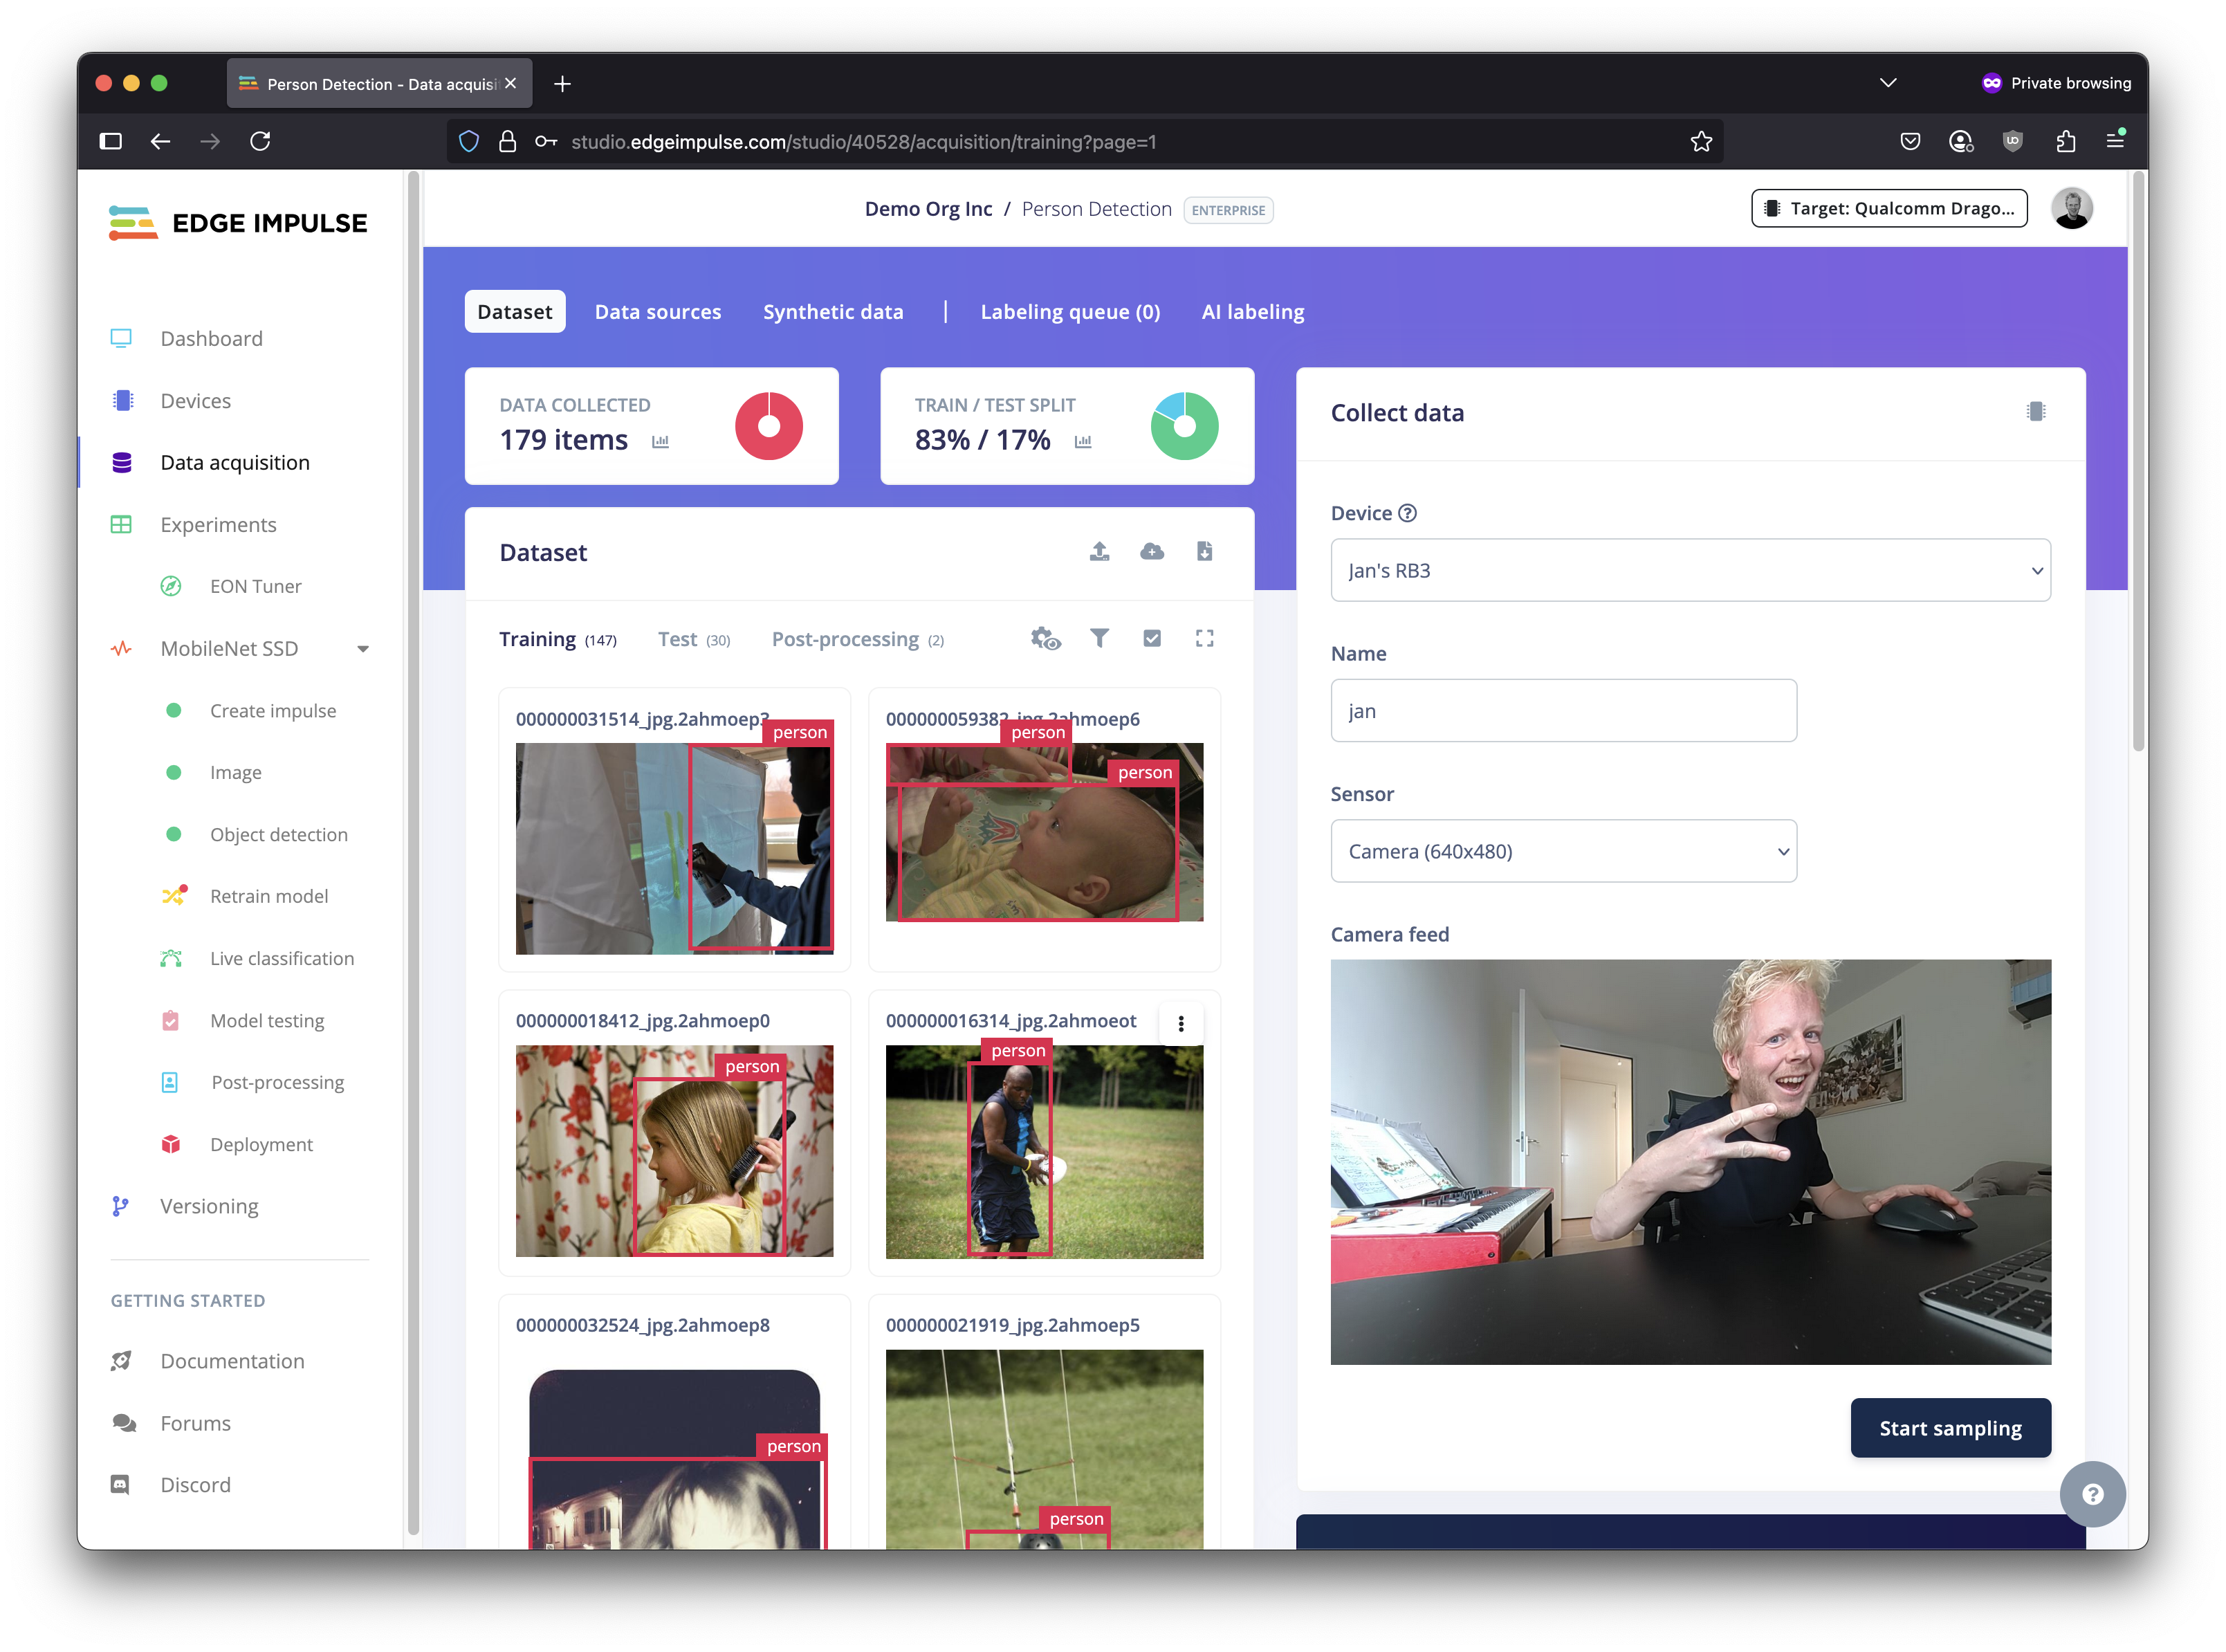The height and width of the screenshot is (1652, 2226).
Task: Click chart icon beside 83% / 17% split
Action: click(1083, 441)
